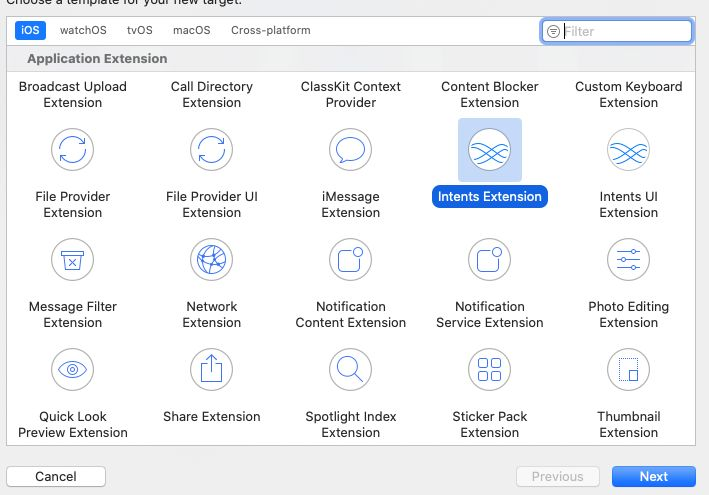The width and height of the screenshot is (709, 495).
Task: Choose the iMessage Extension speech bubble icon
Action: click(x=350, y=150)
